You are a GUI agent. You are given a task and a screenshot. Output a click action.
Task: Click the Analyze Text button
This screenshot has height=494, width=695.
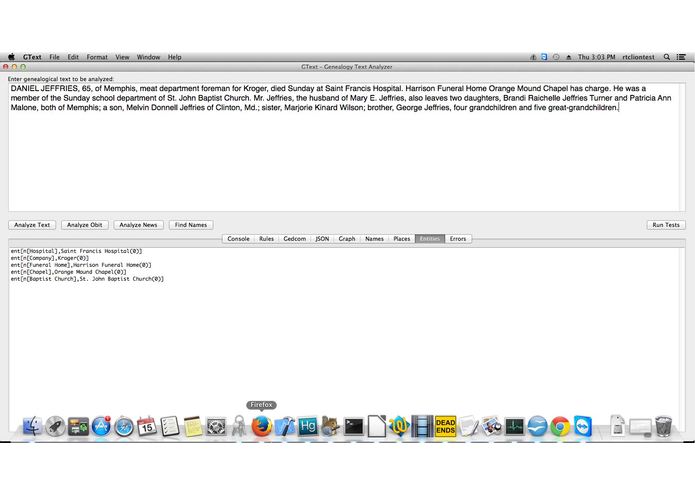tap(32, 225)
